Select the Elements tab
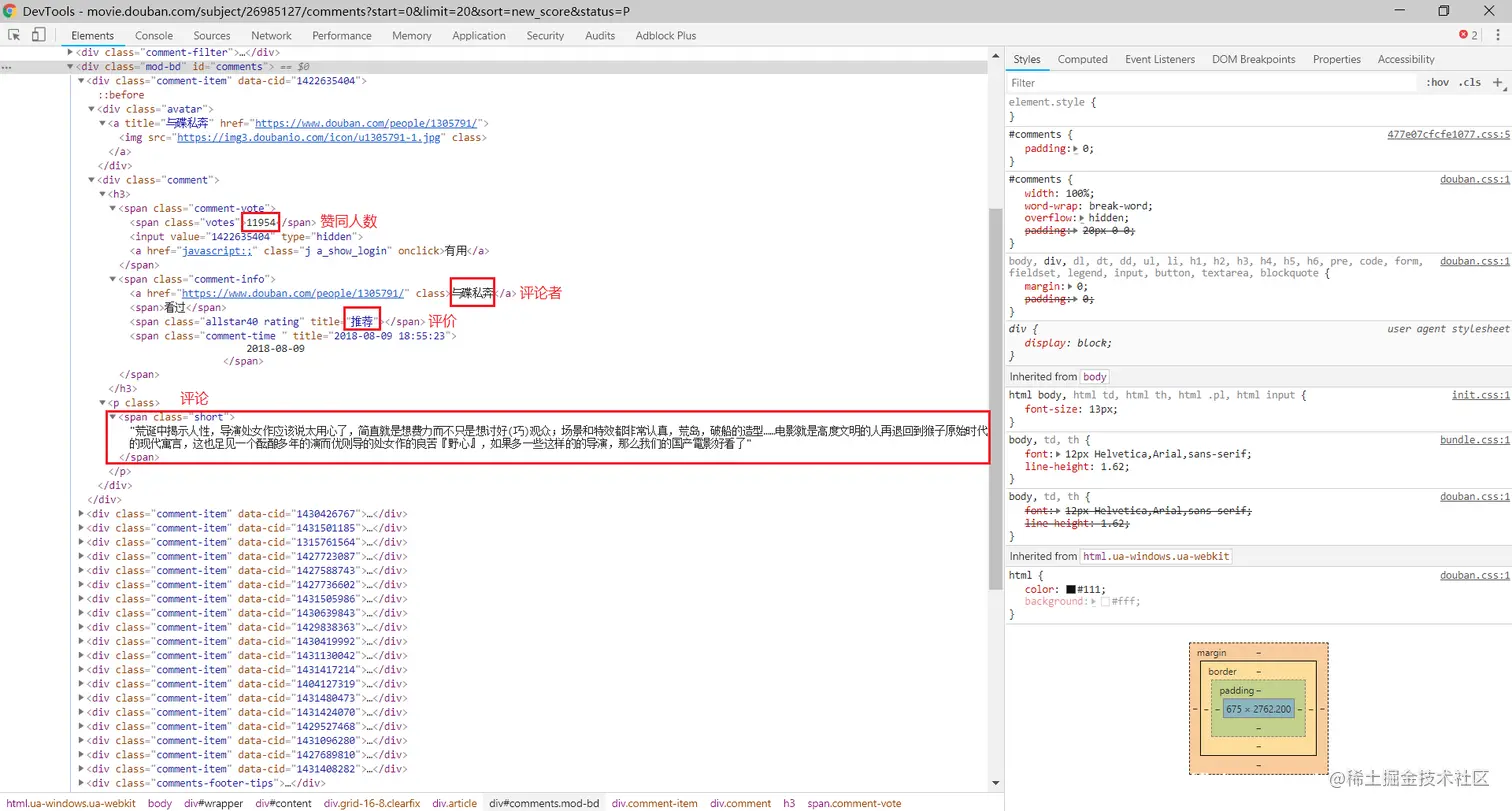1512x811 pixels. pyautogui.click(x=92, y=35)
